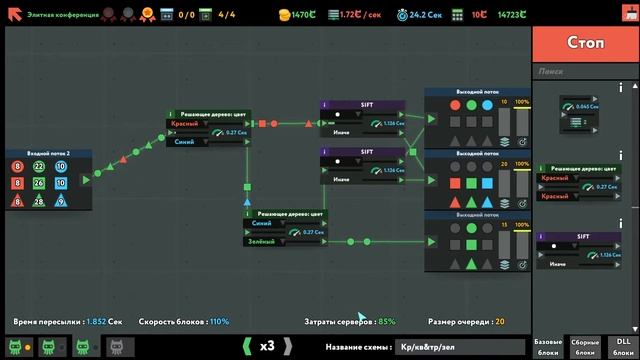
Task: Adjust the 100% bar in first output stream
Action: 522,121
